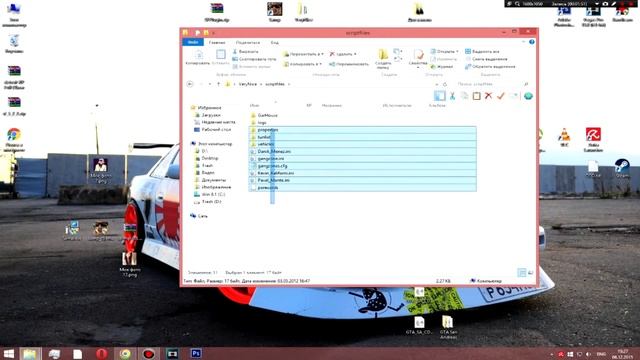Click VeryNice in the address breadcrumb
Screen dimensions: 640x360
pos(248,84)
